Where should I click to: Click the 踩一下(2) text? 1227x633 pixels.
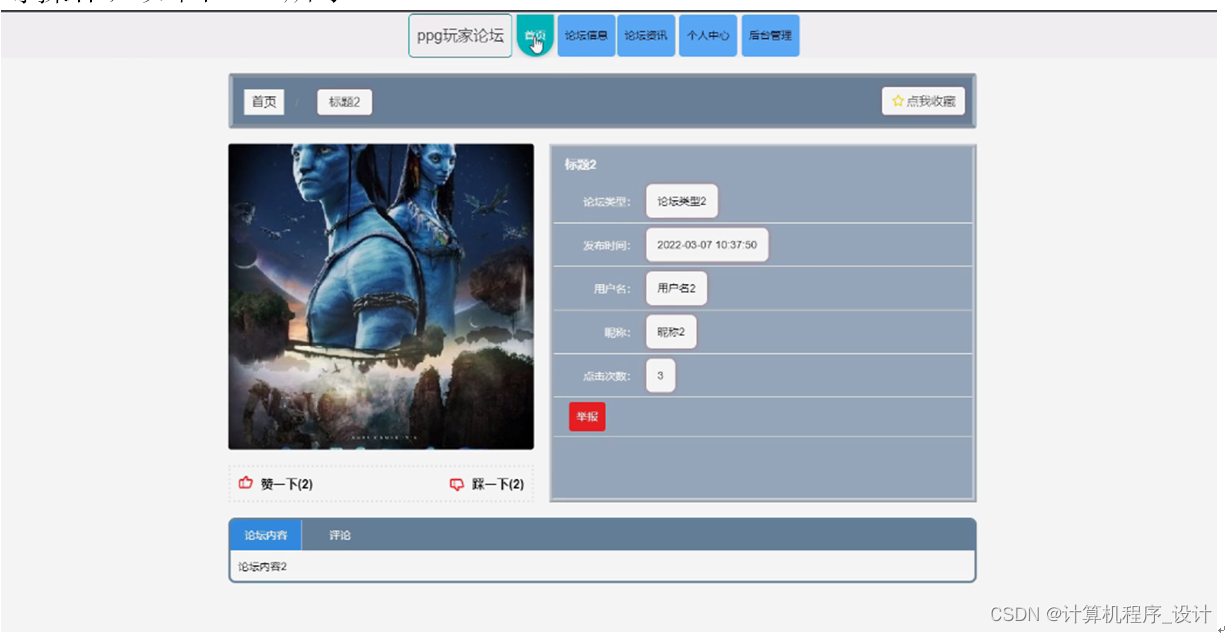(x=498, y=485)
